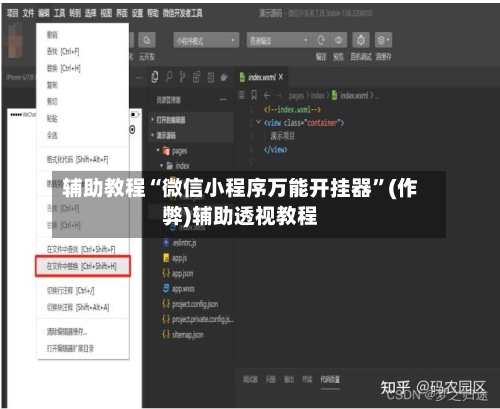The image size is (500, 409).
Task: Collapse the 演示源码 project section
Action: [191, 135]
